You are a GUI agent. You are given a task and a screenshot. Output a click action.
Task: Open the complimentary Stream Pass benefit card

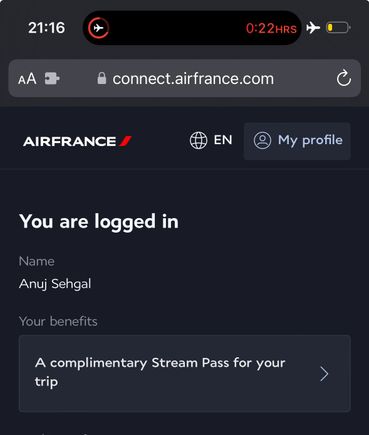[x=185, y=373]
